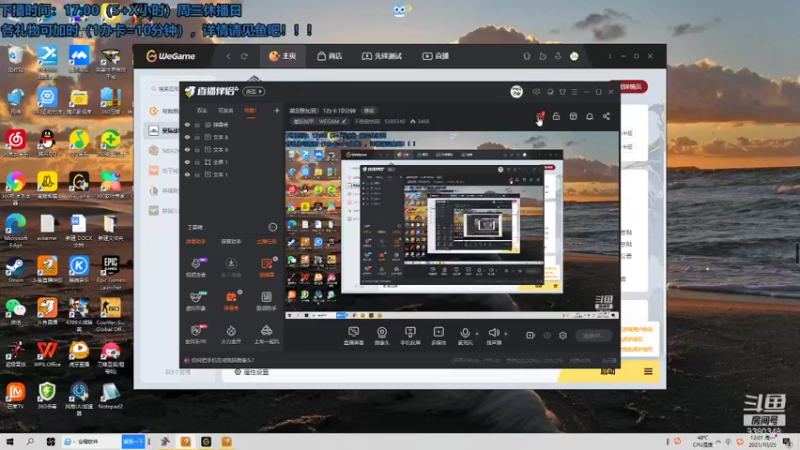Hide the 弹幕姬 layer with eye icon
The height and width of the screenshot is (450, 800).
pyautogui.click(x=187, y=124)
